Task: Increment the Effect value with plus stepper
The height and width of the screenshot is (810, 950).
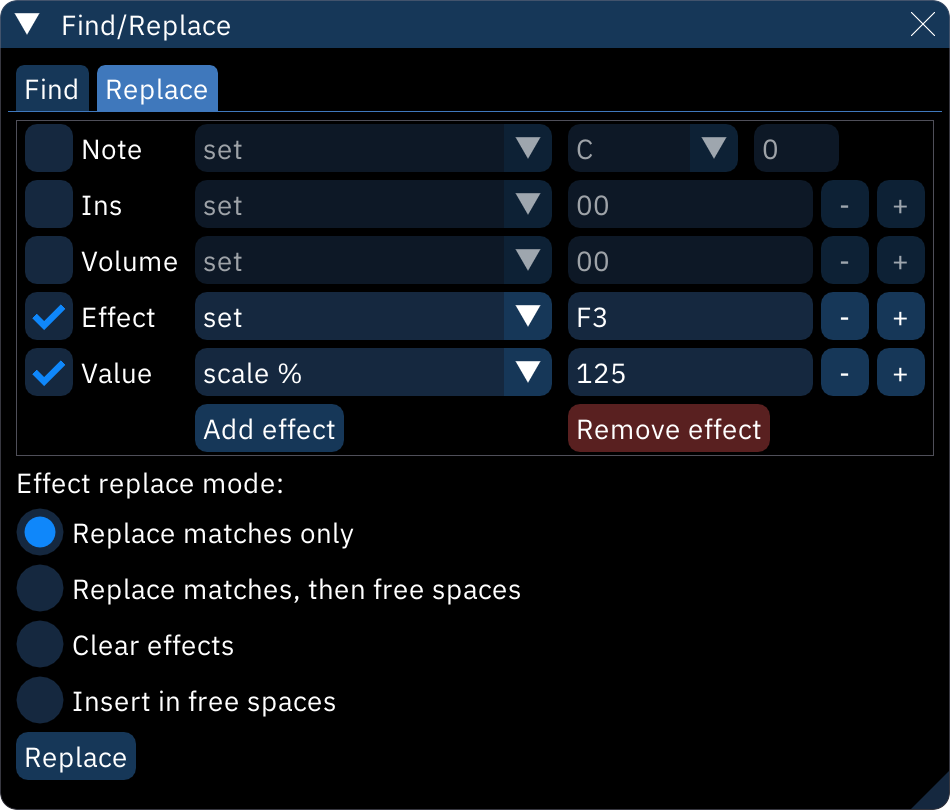Action: (x=901, y=316)
